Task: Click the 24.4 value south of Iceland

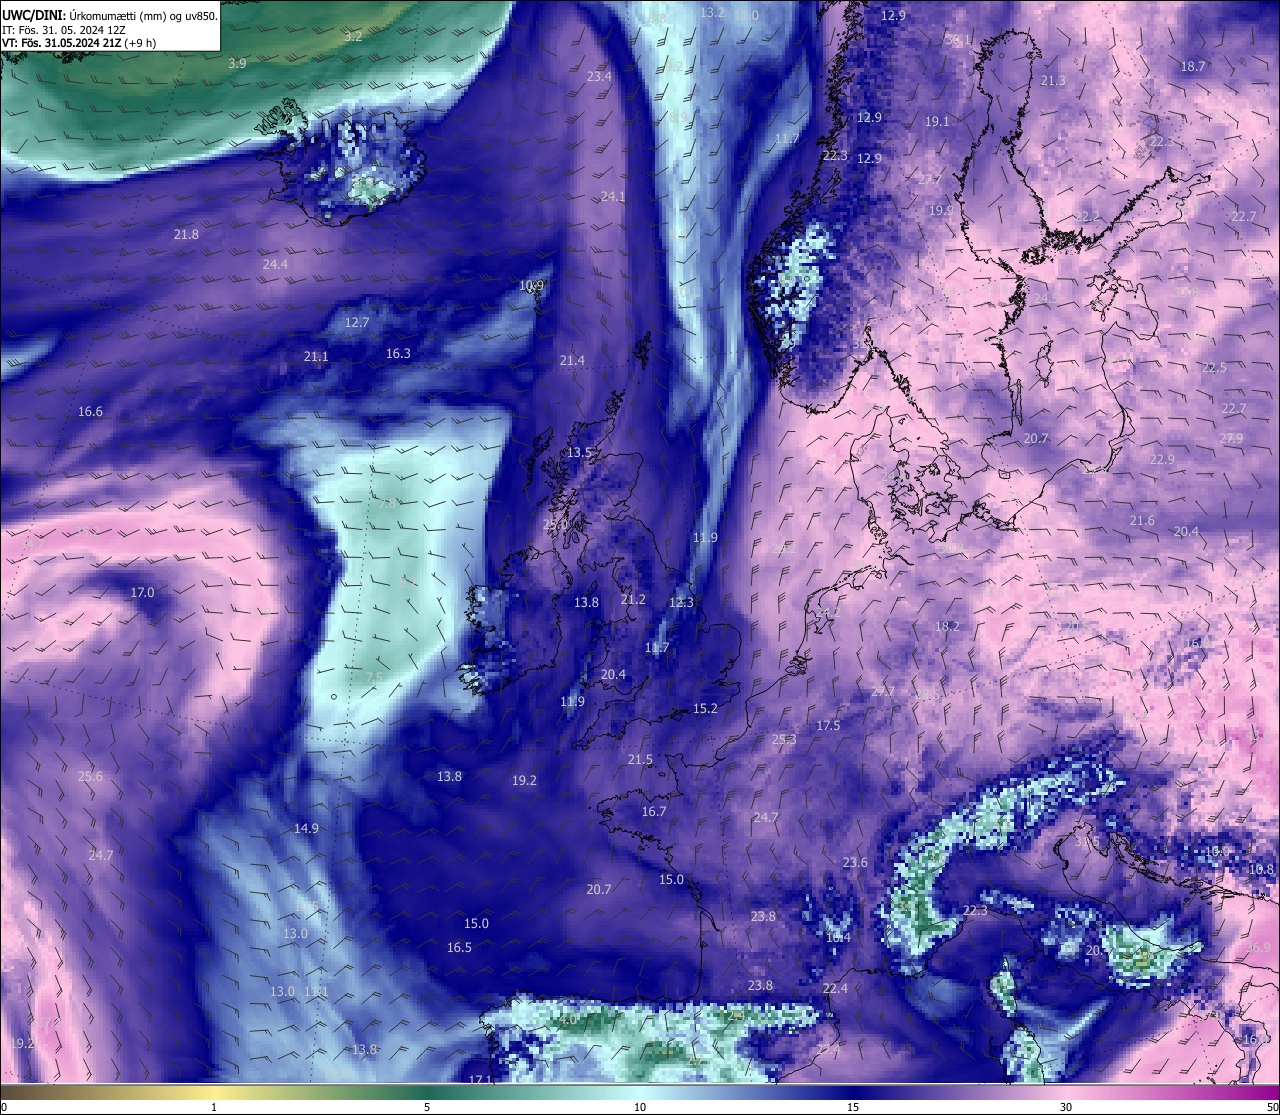Action: click(x=275, y=264)
